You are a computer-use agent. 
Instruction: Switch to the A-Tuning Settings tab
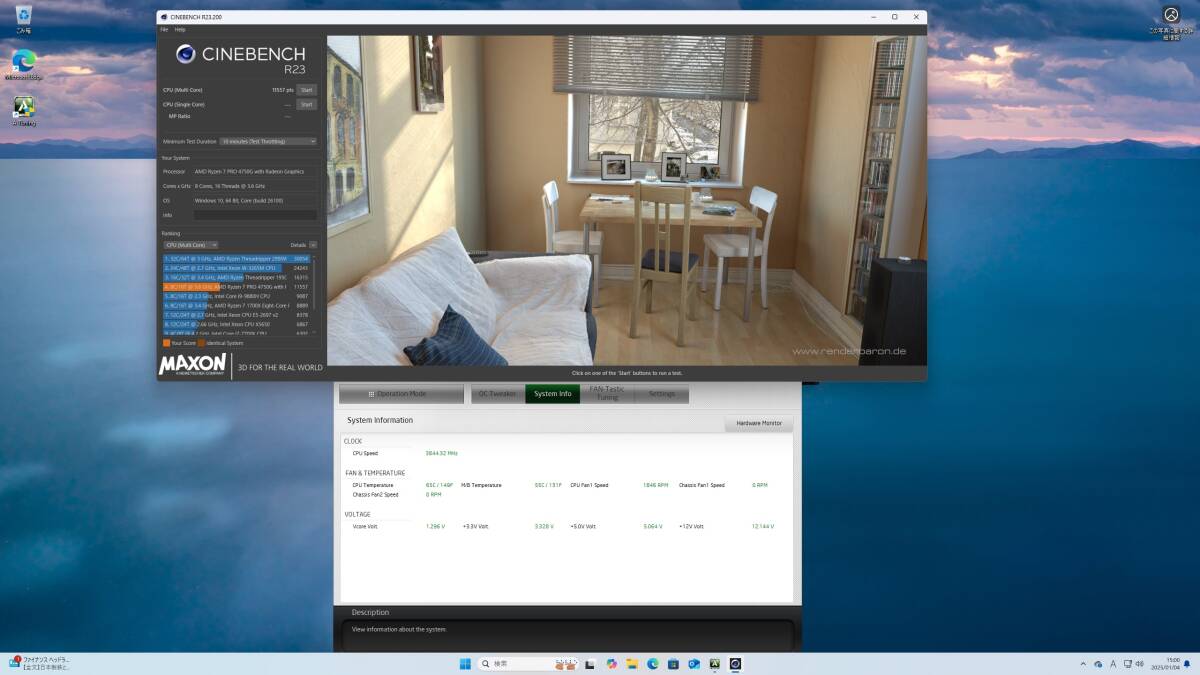click(662, 394)
